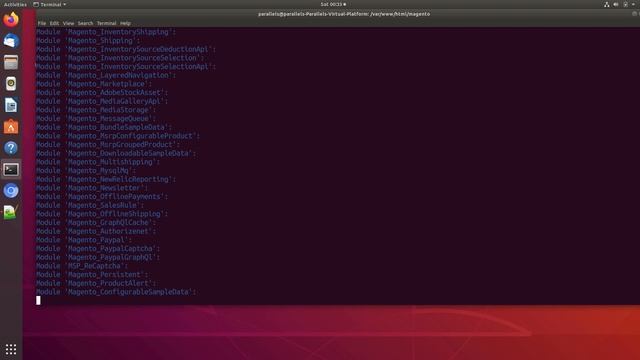Click the 'Magento_Marketplace' line

[93, 84]
